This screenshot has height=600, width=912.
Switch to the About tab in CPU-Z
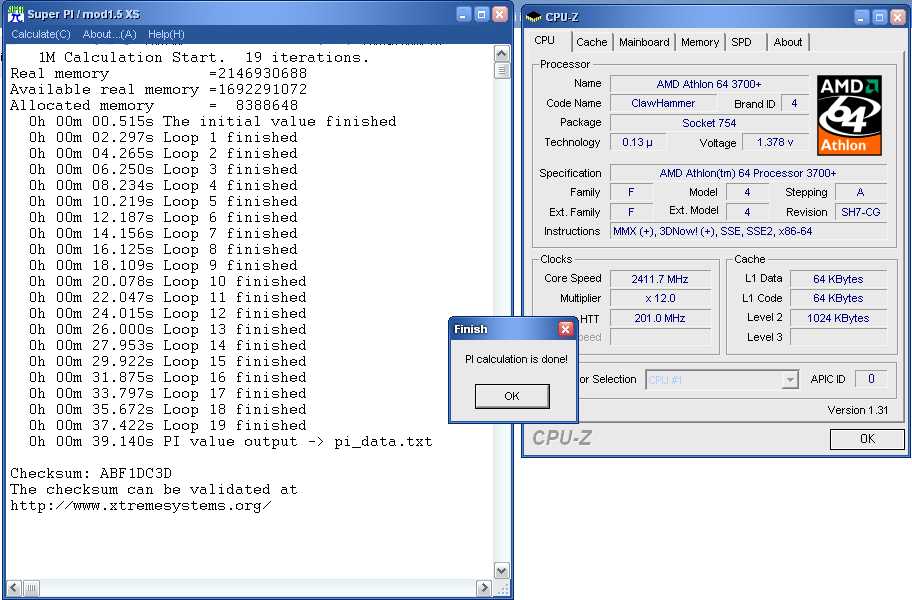click(788, 42)
